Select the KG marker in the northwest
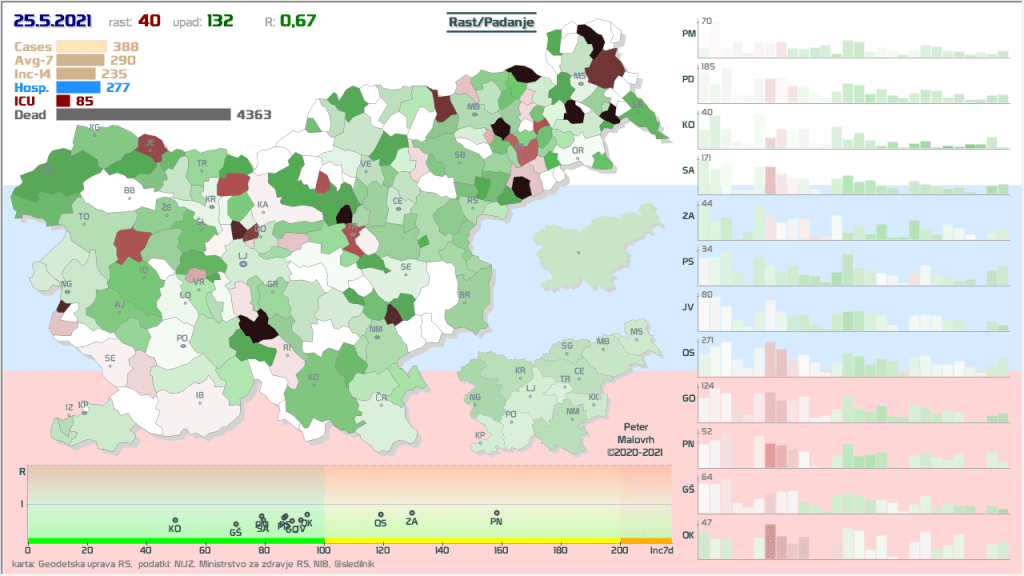Image resolution: width=1024 pixels, height=576 pixels. pyautogui.click(x=95, y=133)
